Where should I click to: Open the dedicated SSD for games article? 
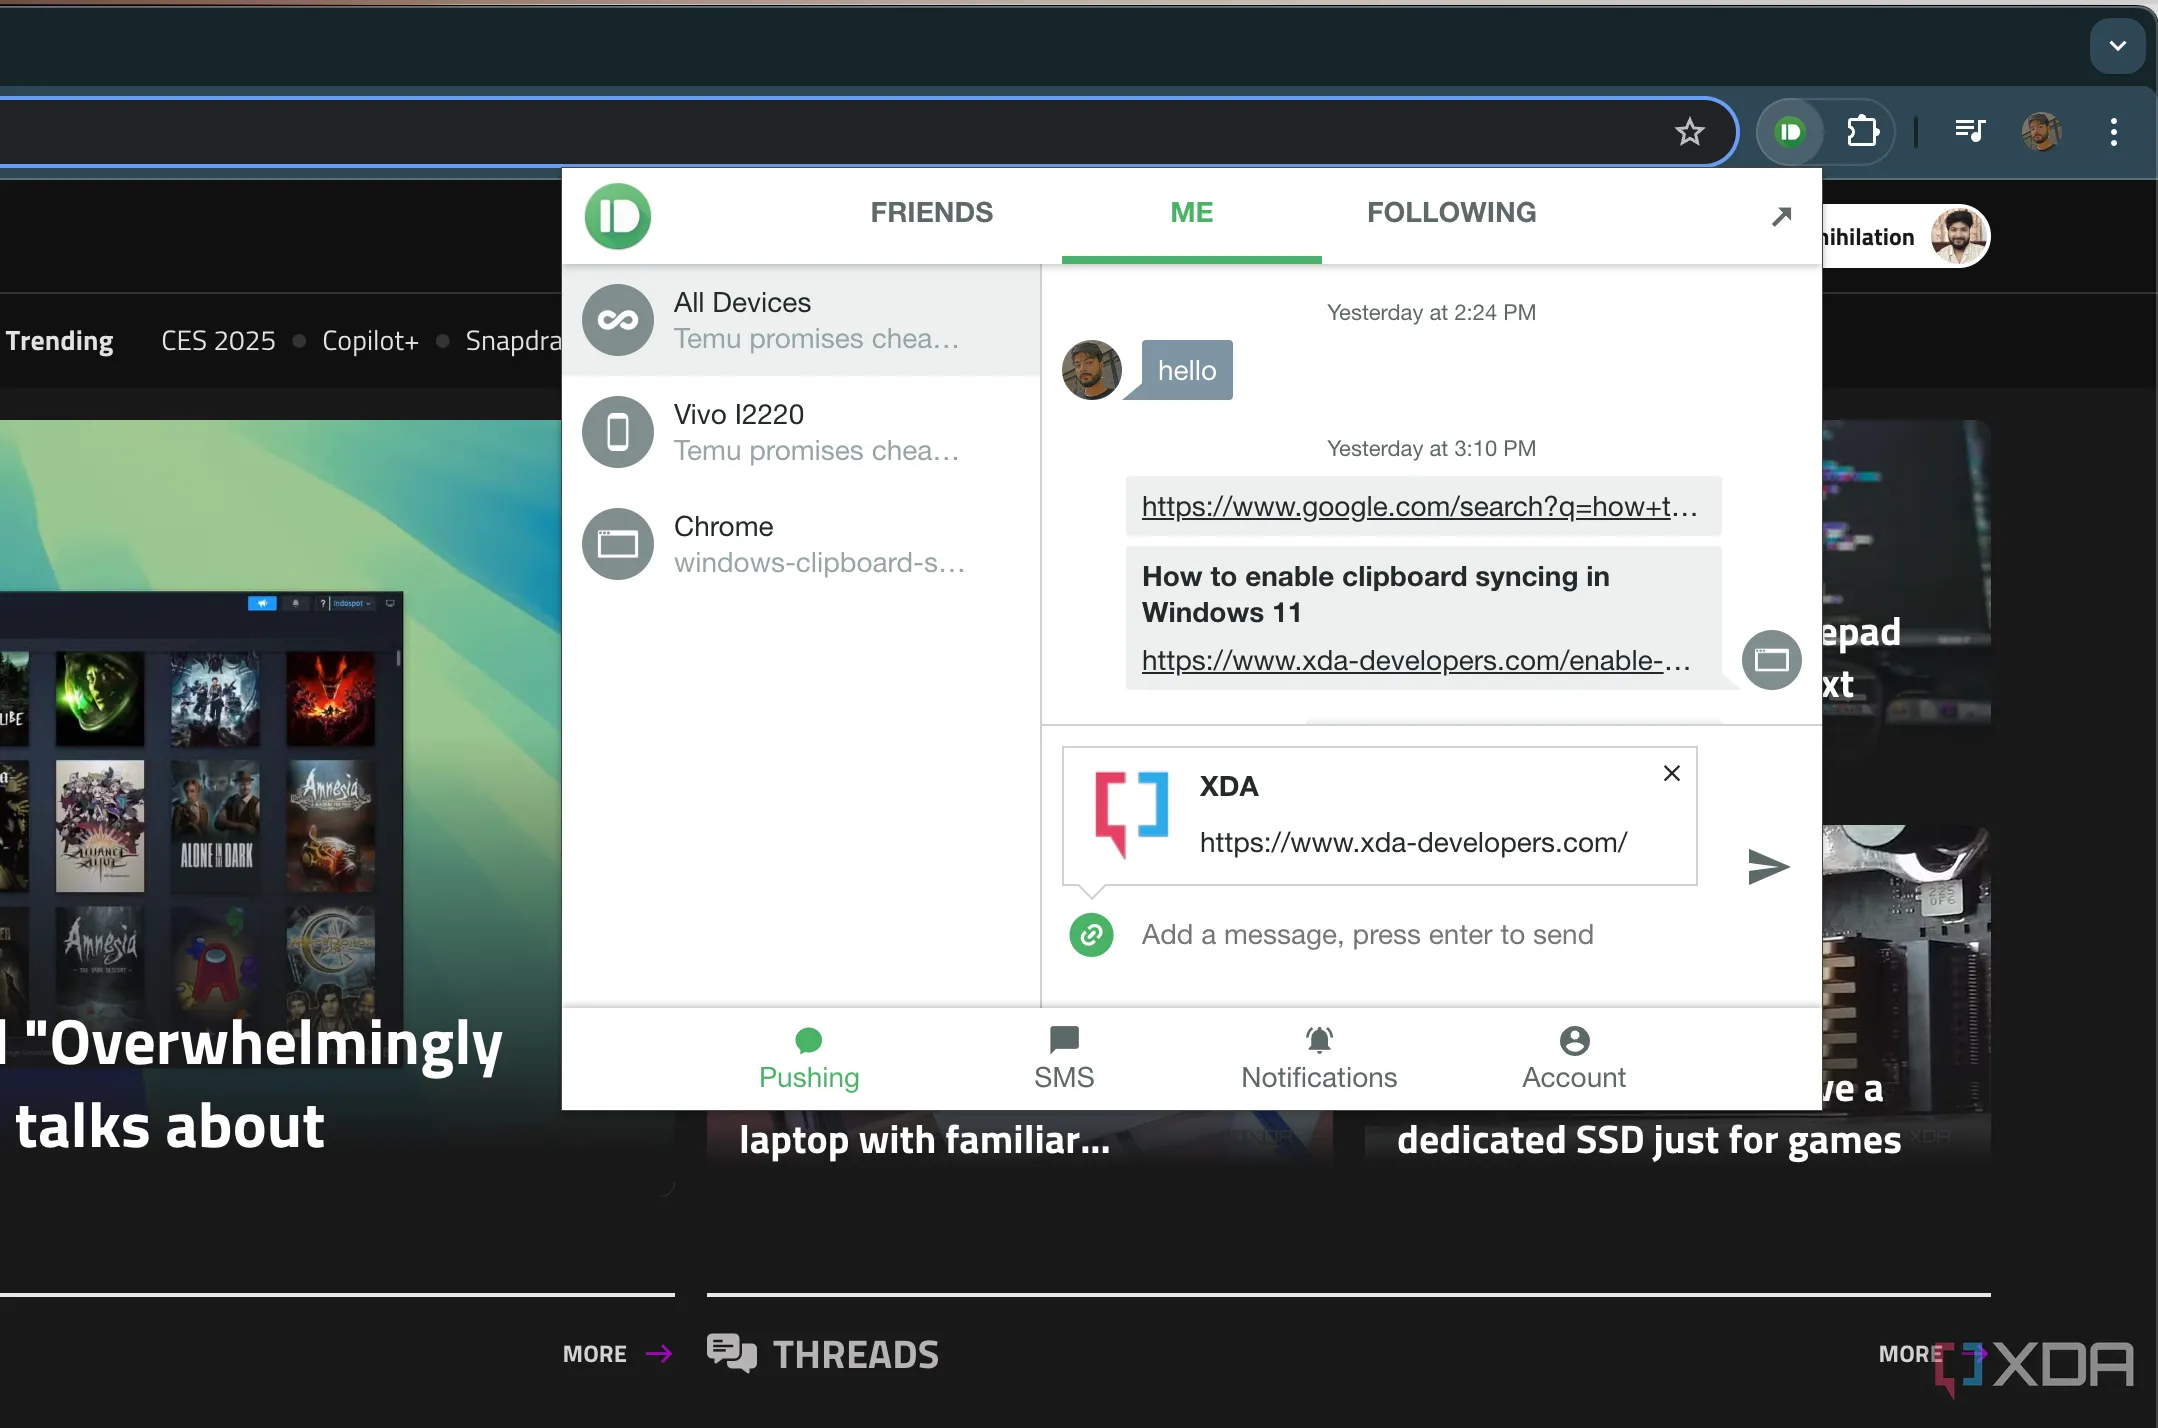tap(1649, 1140)
